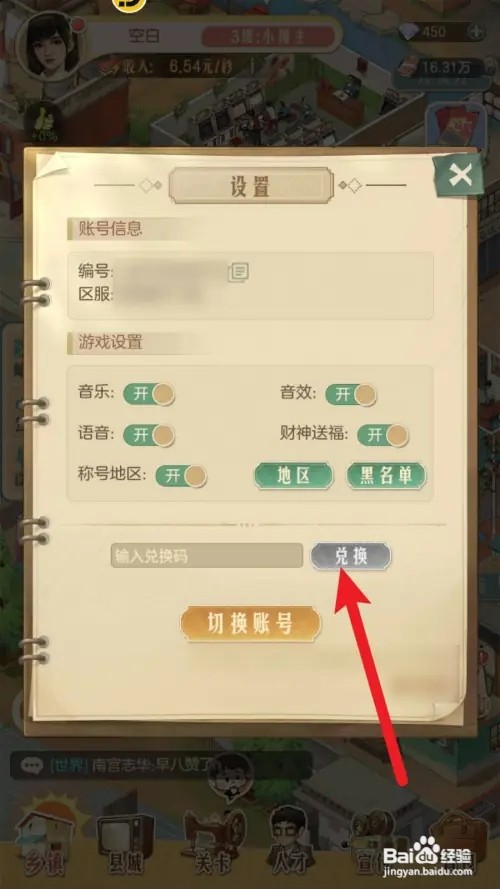Open the 地区 region selector
500x889 pixels.
click(294, 476)
